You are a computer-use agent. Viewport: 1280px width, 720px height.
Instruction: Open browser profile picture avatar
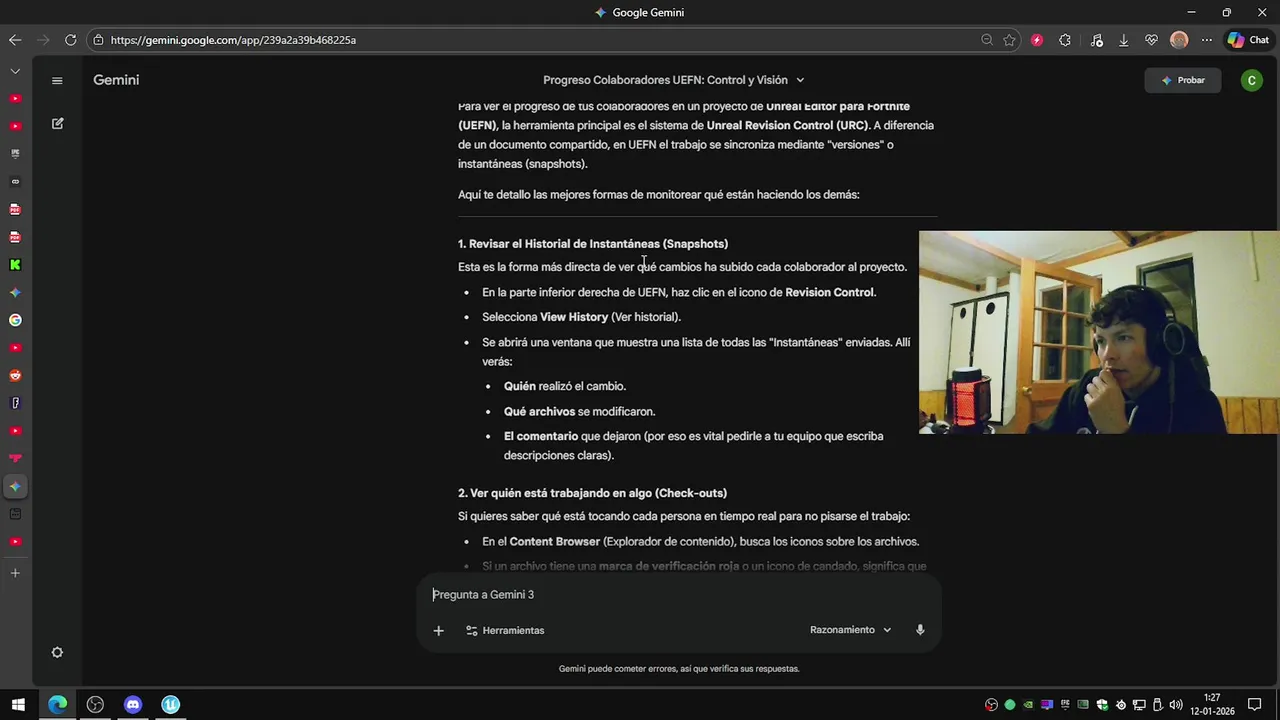pyautogui.click(x=1179, y=40)
